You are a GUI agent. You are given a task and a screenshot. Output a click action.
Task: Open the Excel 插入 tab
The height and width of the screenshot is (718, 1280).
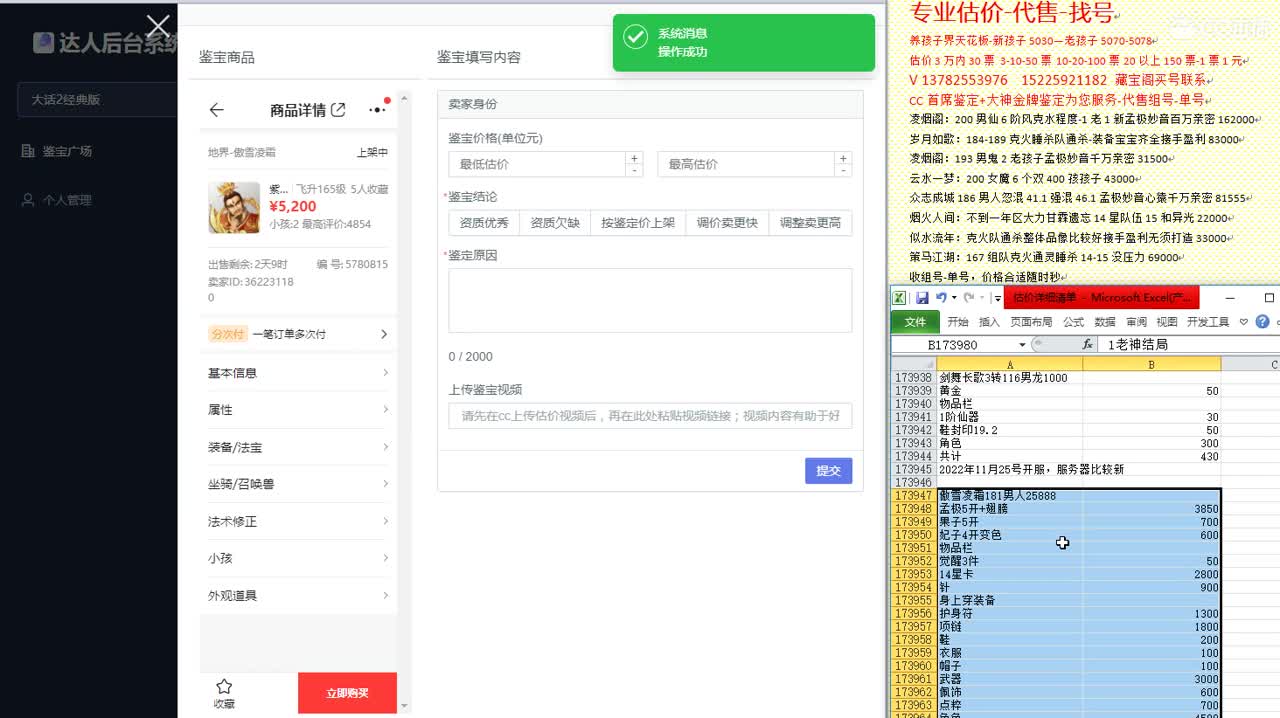point(989,322)
